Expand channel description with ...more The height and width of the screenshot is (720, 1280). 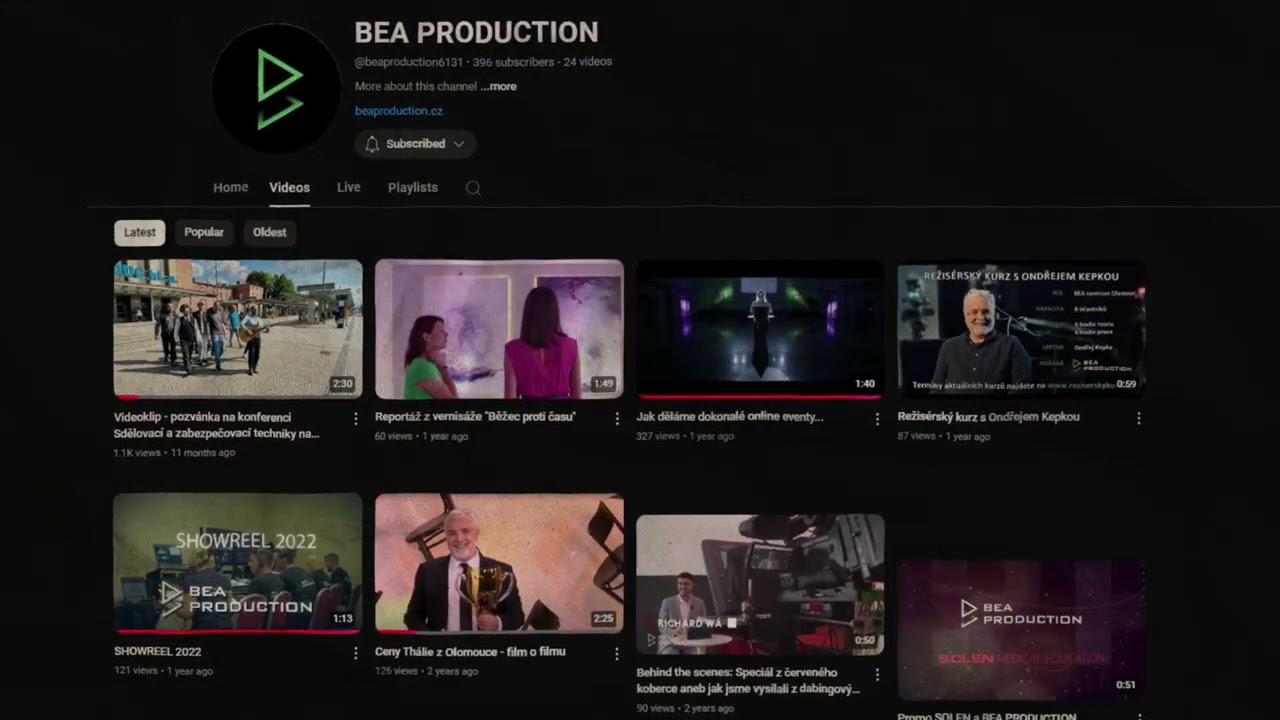click(x=498, y=87)
